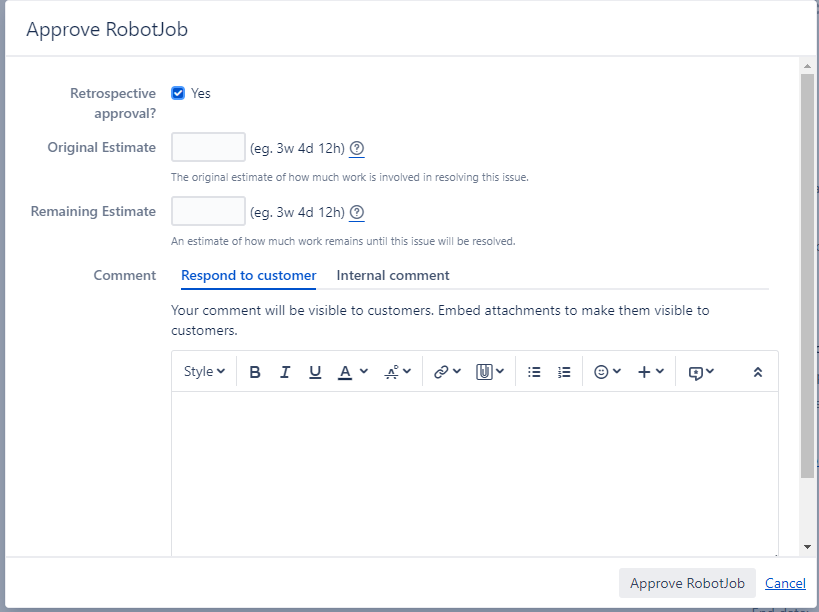Open the emoji picker dropdown
The width and height of the screenshot is (819, 612).
coord(607,372)
